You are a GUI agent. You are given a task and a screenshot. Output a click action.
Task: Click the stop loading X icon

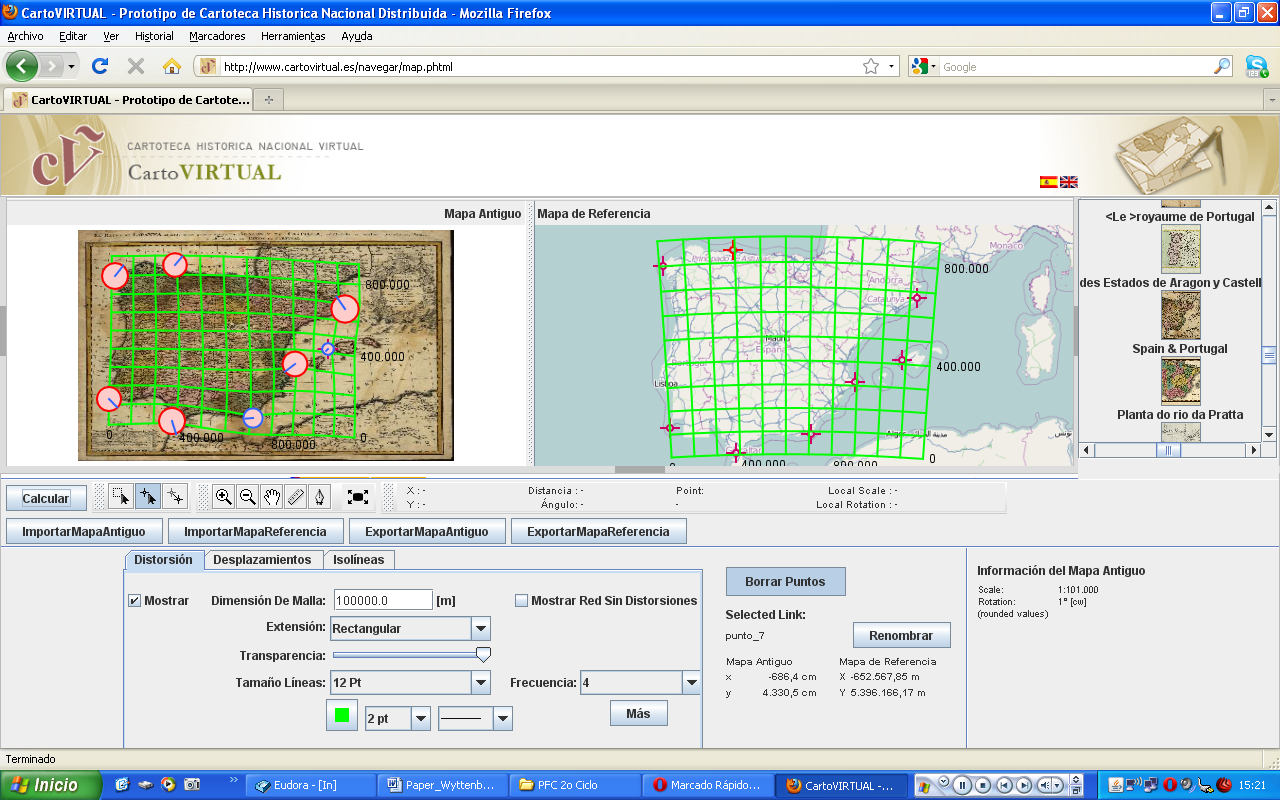click(x=136, y=66)
